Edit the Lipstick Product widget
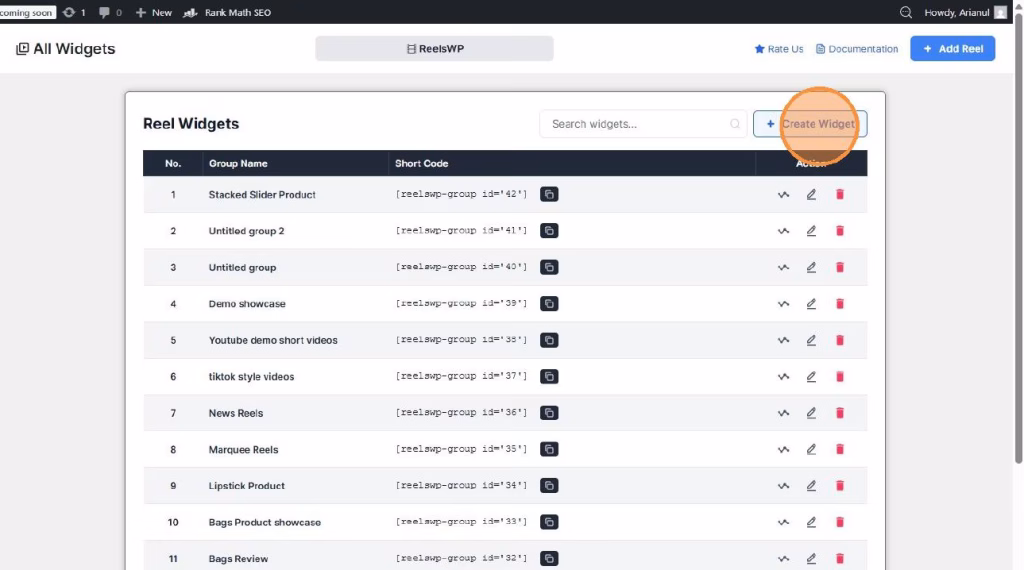Viewport: 1024px width, 570px height. (x=811, y=486)
